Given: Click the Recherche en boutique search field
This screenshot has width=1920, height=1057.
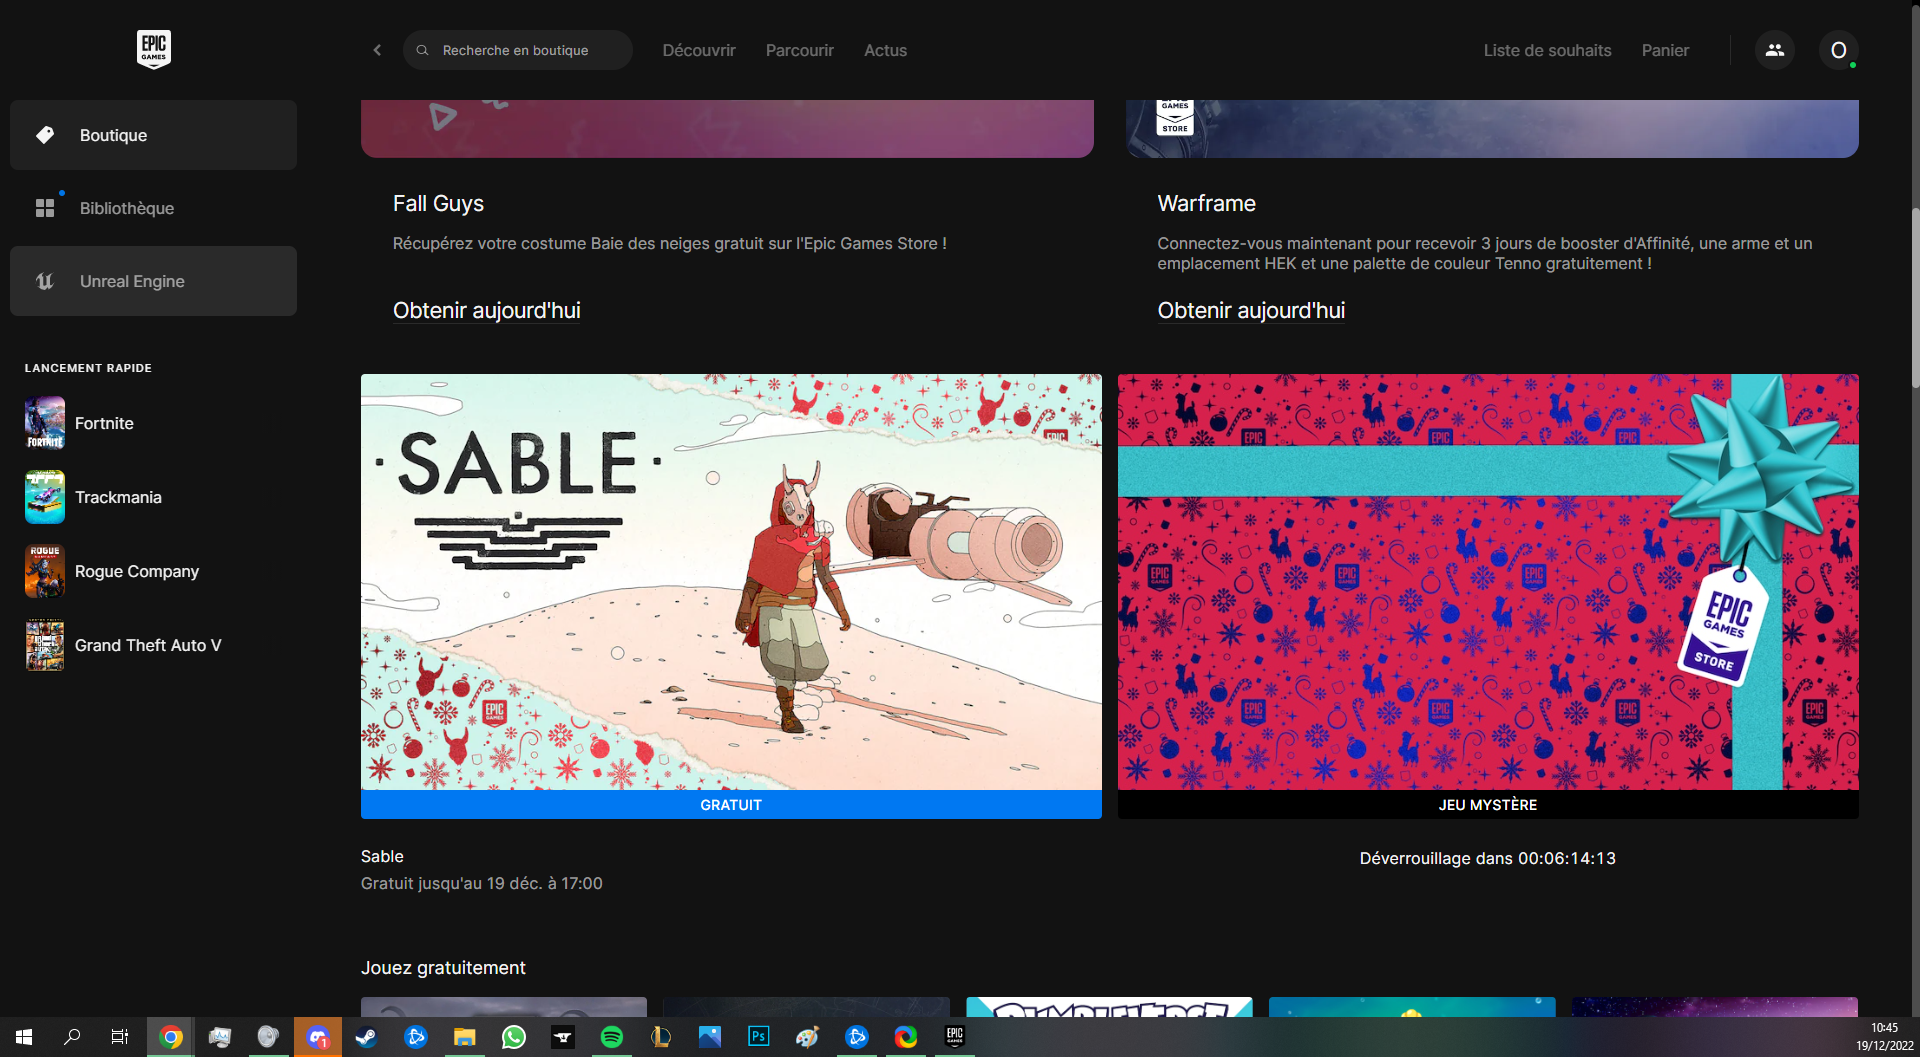Looking at the screenshot, I should [x=518, y=50].
